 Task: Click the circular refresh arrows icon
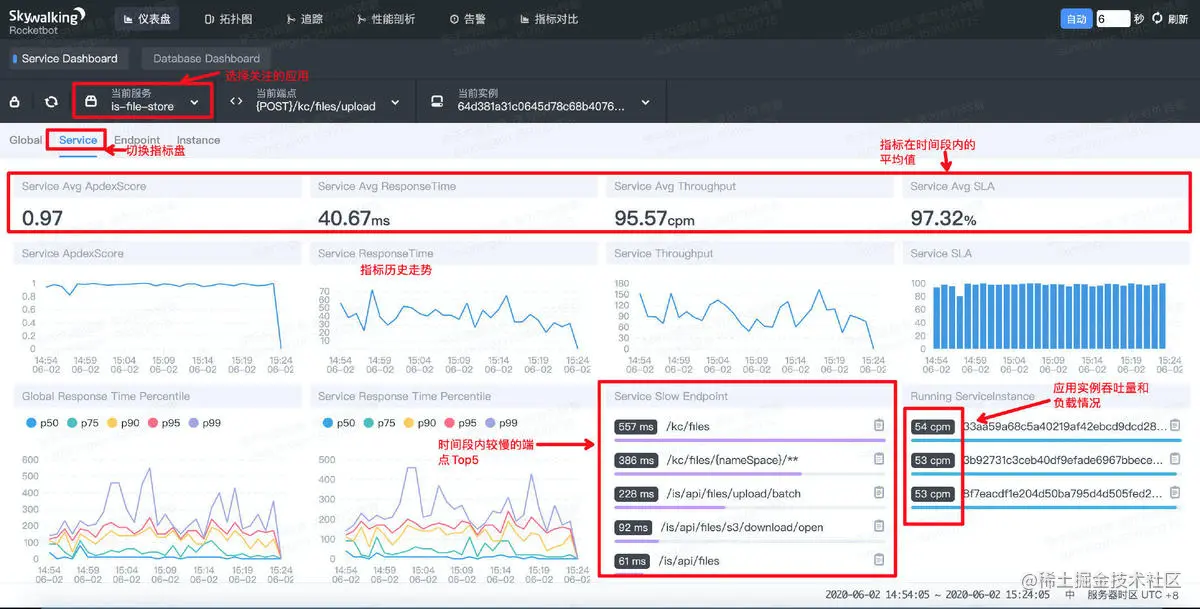click(50, 102)
